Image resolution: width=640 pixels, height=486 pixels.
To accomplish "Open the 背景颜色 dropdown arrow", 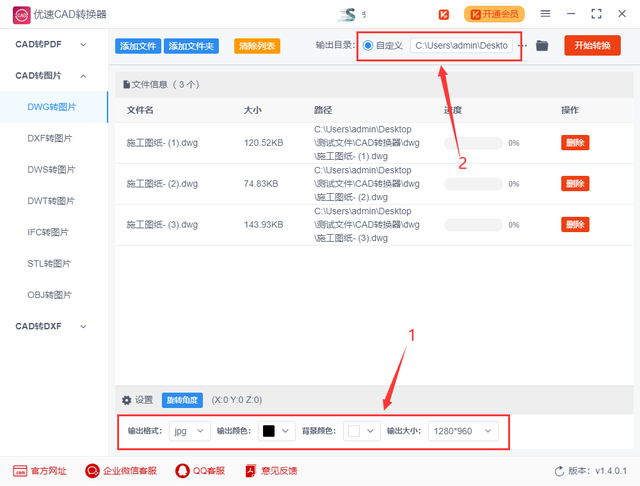I will [370, 431].
